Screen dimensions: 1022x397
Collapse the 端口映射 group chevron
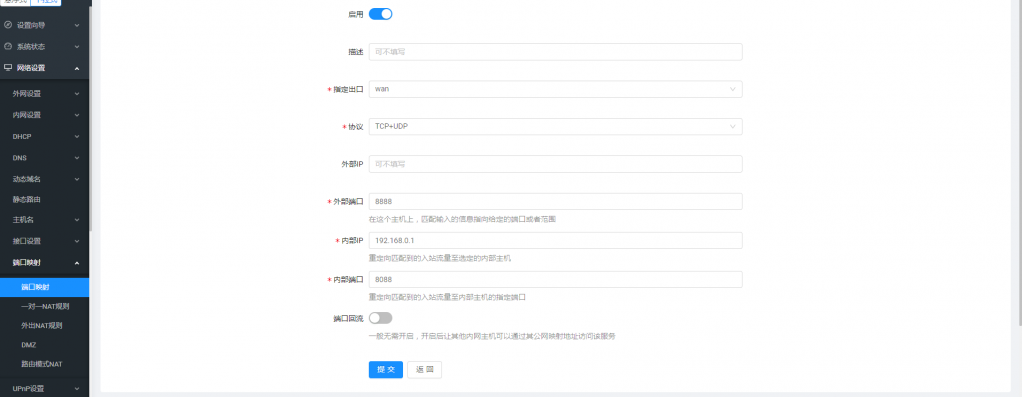tap(77, 263)
